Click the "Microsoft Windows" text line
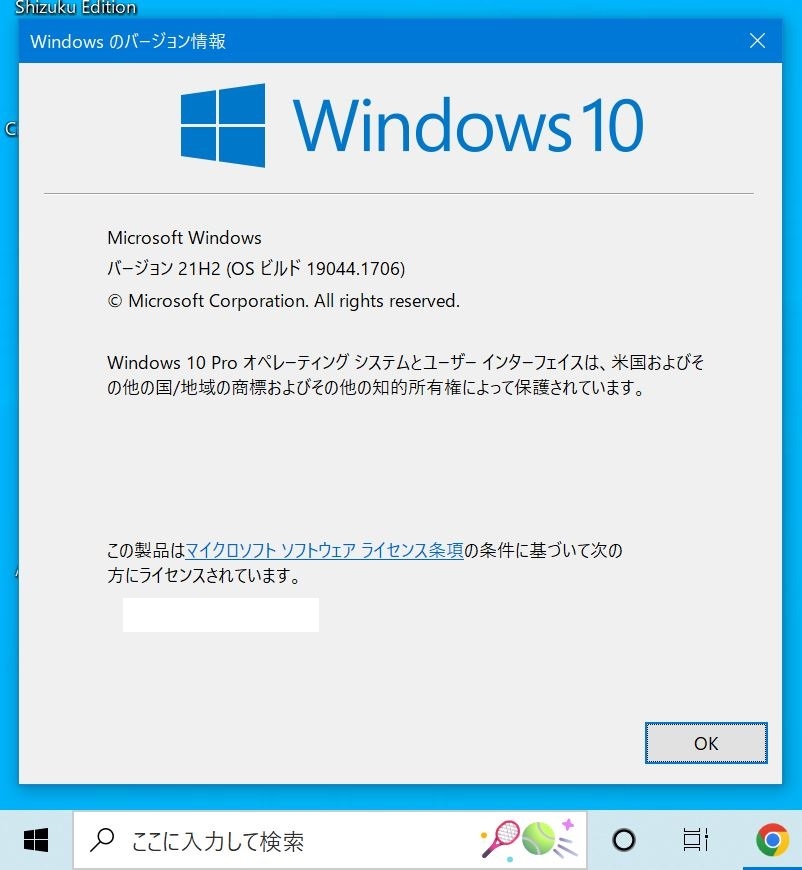Screen dimensions: 802x870 (184, 237)
